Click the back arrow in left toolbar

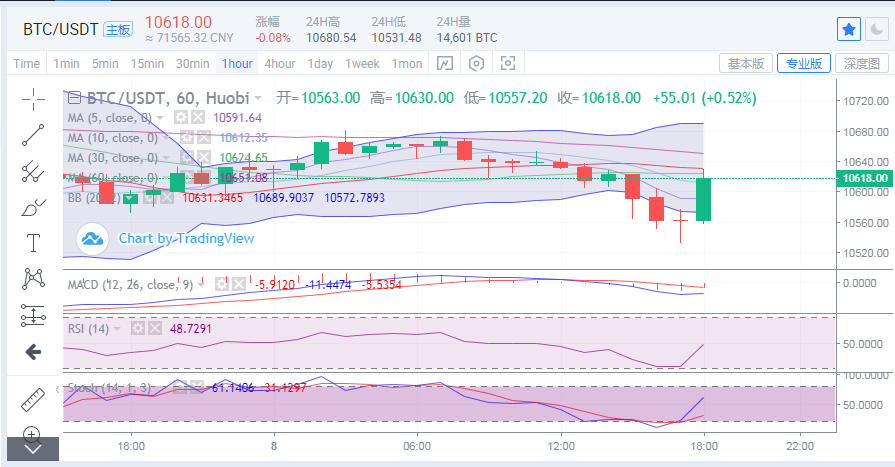pos(33,351)
